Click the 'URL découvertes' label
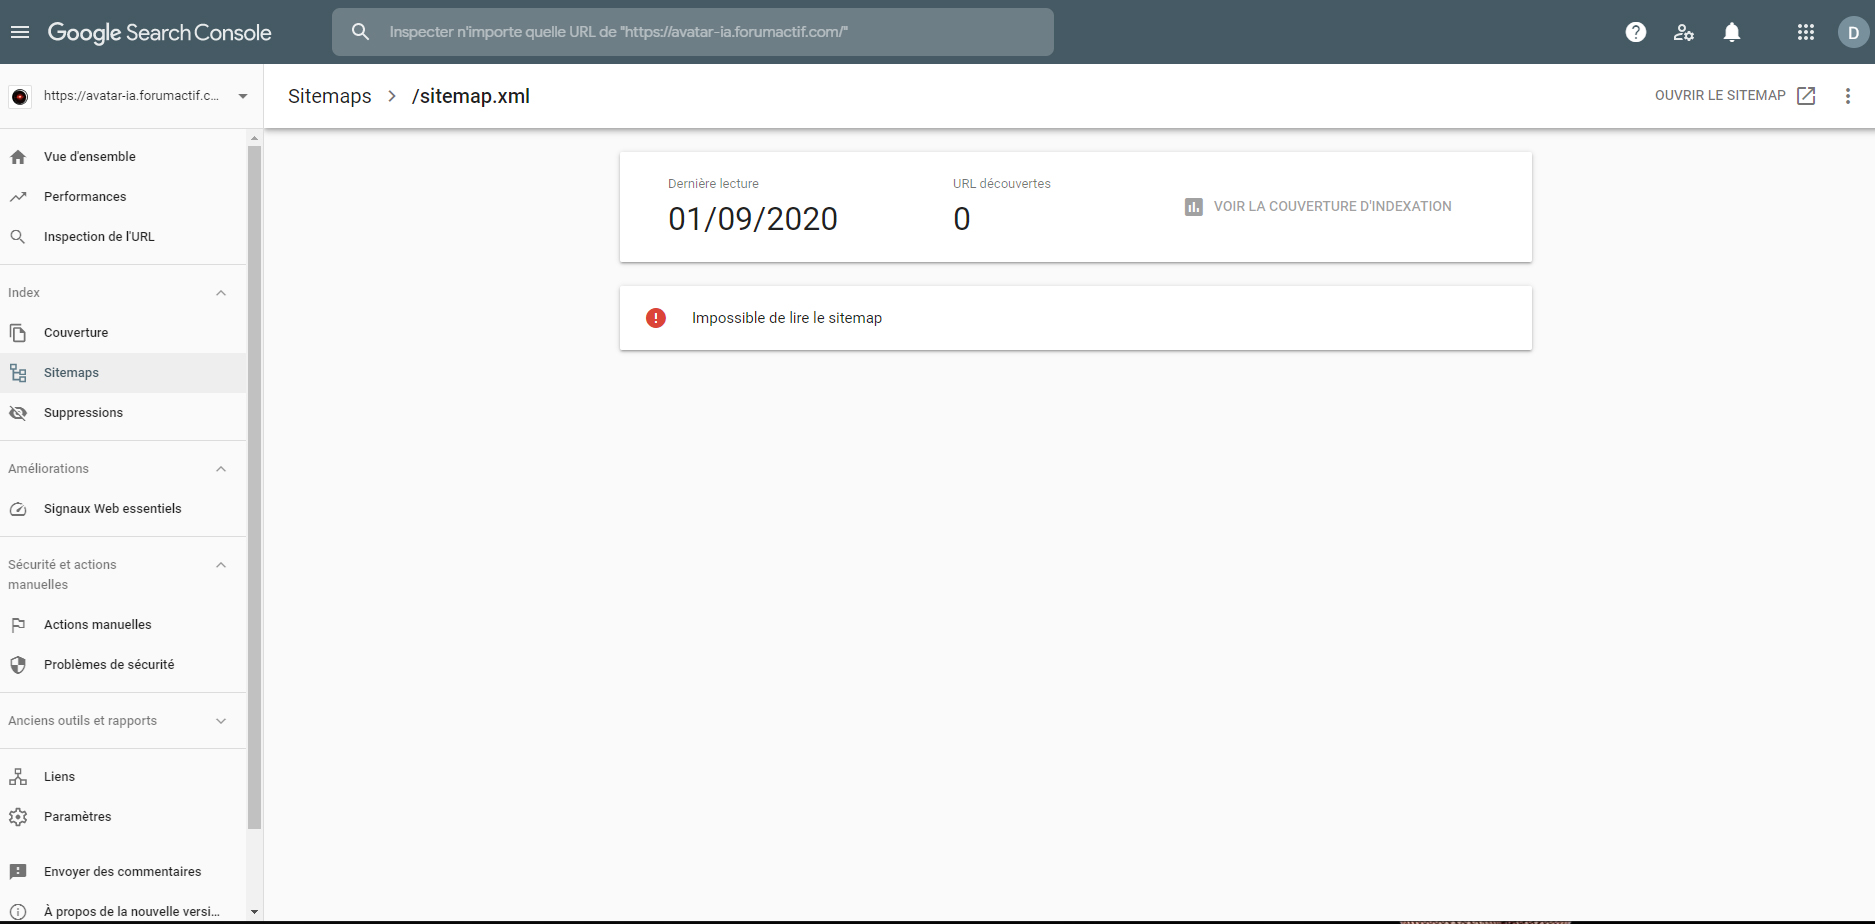This screenshot has width=1875, height=924. (x=1002, y=184)
